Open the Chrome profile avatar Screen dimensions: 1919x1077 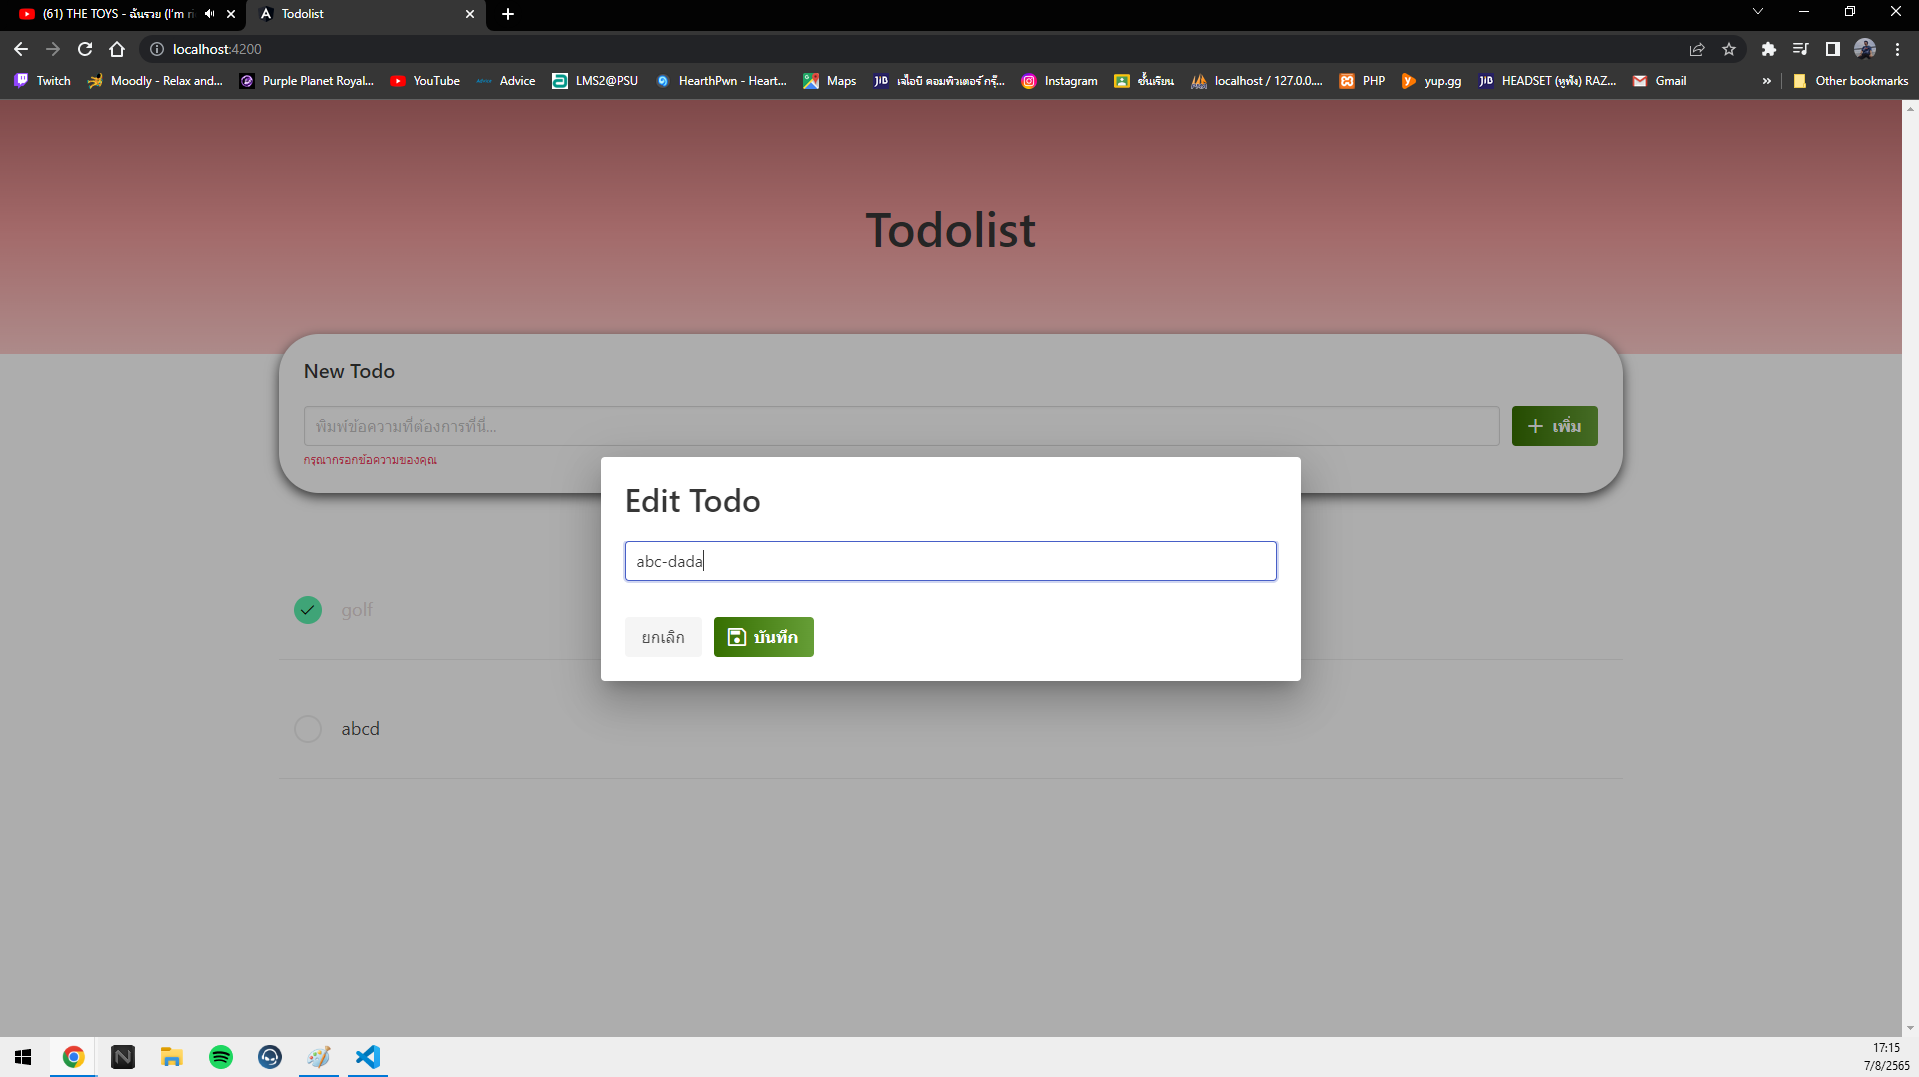[1865, 49]
